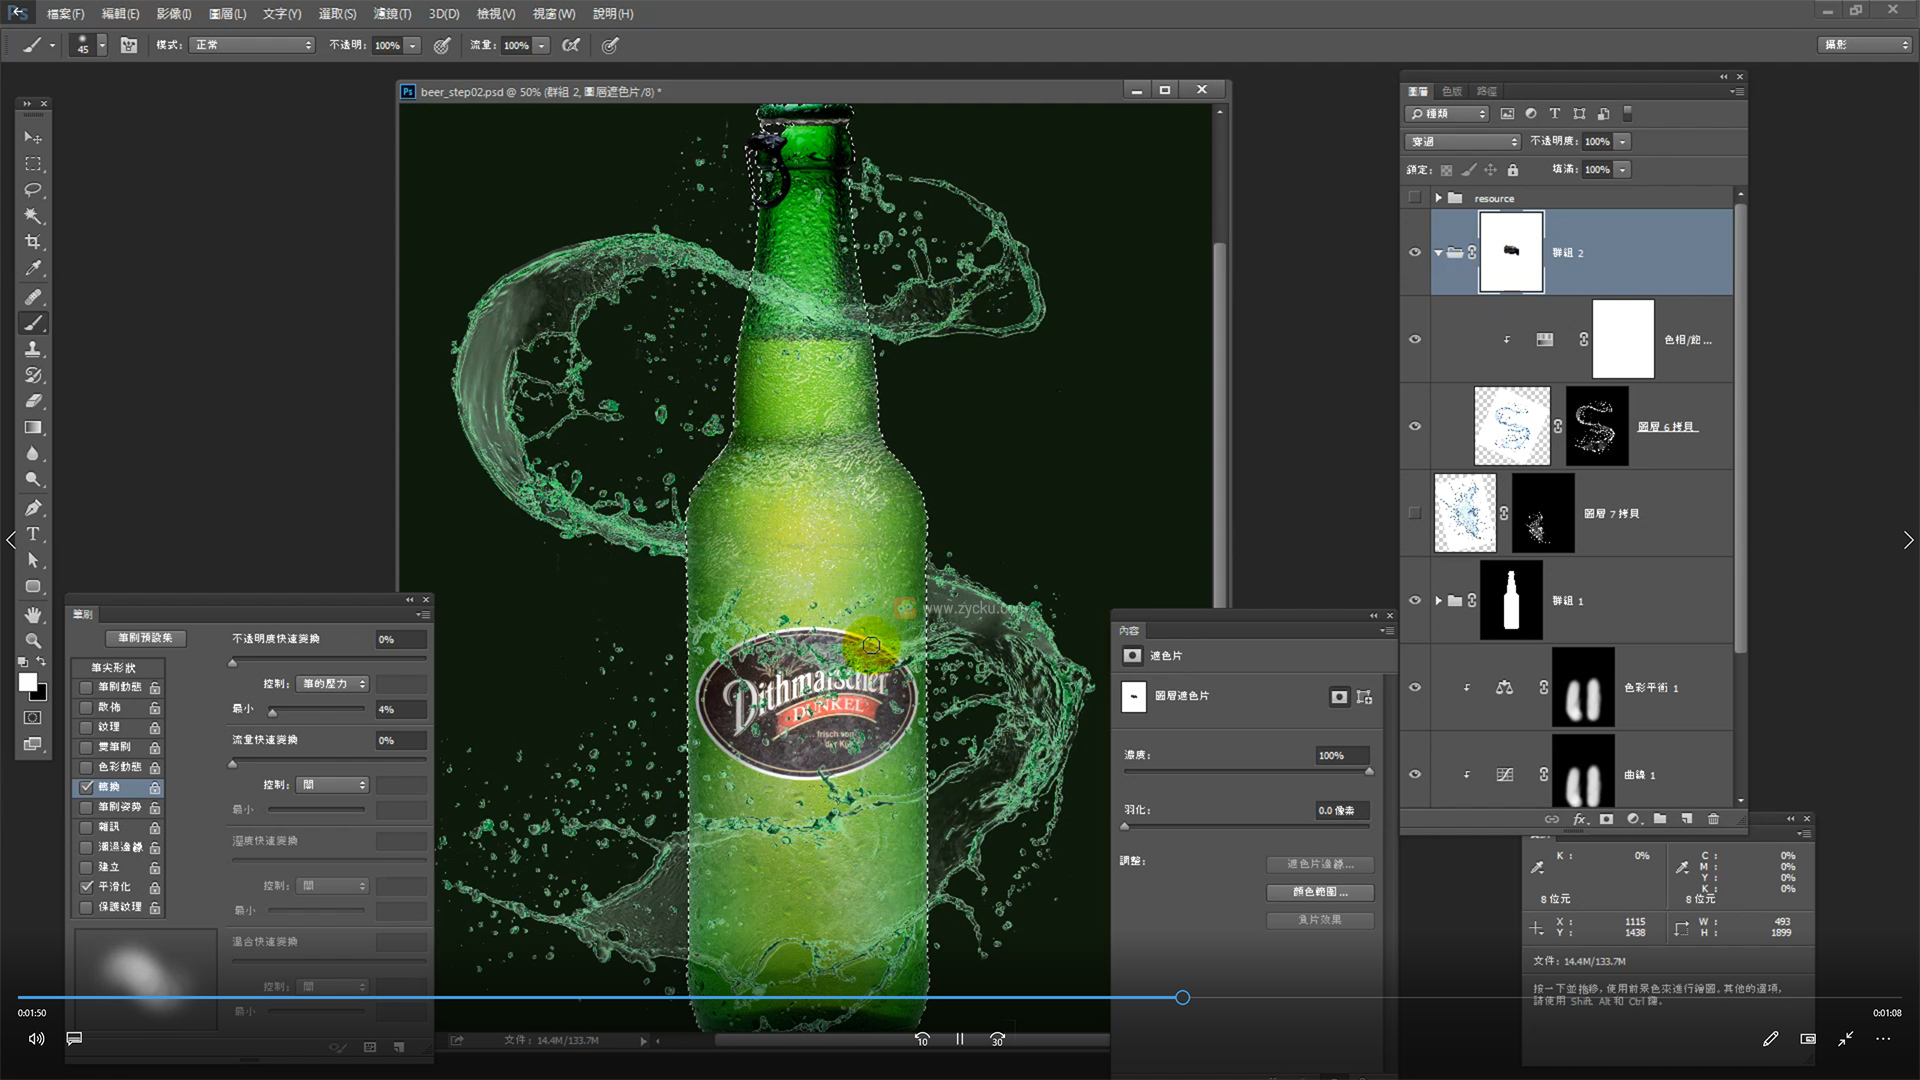Select the Hand tool
This screenshot has width=1920, height=1080.
pos(33,614)
